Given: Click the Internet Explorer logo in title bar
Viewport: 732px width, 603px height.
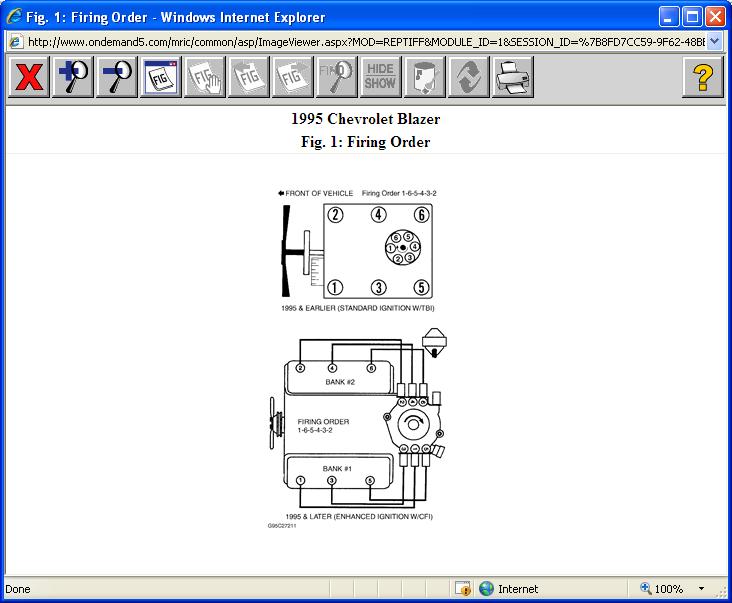Looking at the screenshot, I should (x=14, y=17).
